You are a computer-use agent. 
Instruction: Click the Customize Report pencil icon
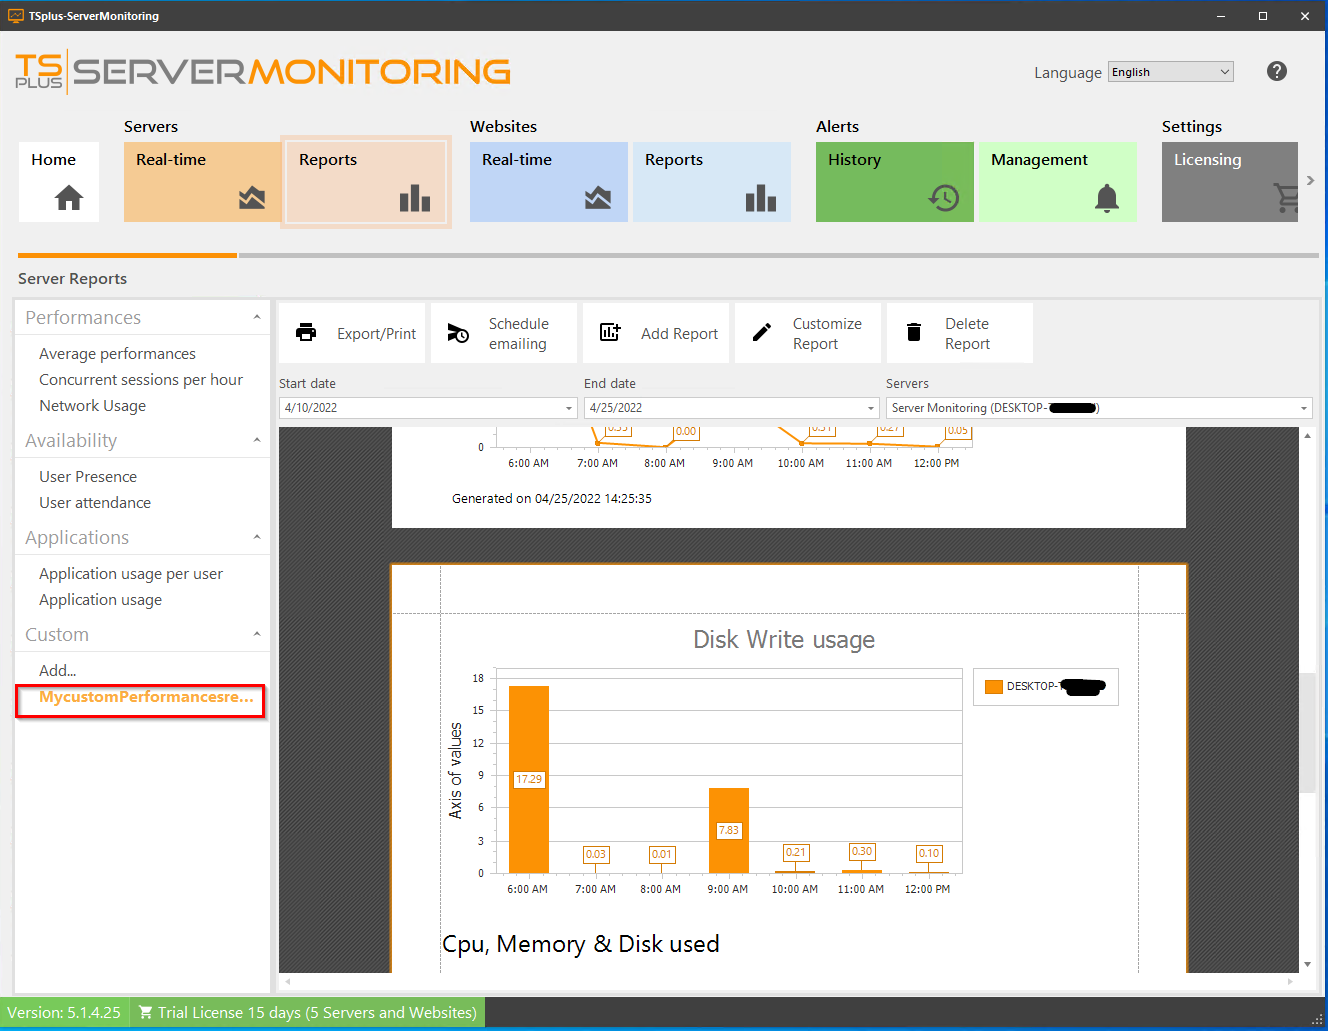tap(761, 332)
